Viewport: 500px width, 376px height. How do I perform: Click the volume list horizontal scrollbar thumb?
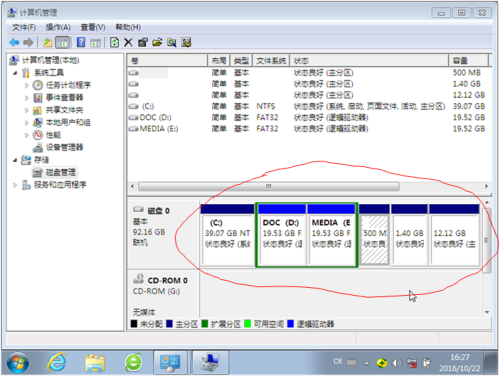[x=269, y=186]
